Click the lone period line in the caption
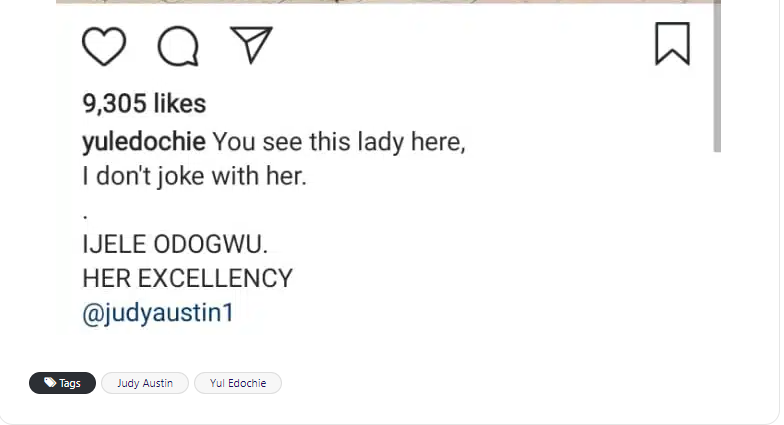This screenshot has width=784, height=425. (85, 213)
